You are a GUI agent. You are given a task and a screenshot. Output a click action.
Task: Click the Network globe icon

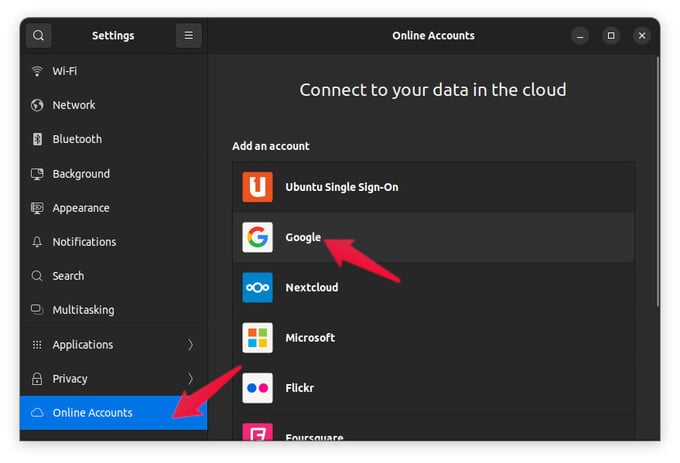(x=37, y=105)
